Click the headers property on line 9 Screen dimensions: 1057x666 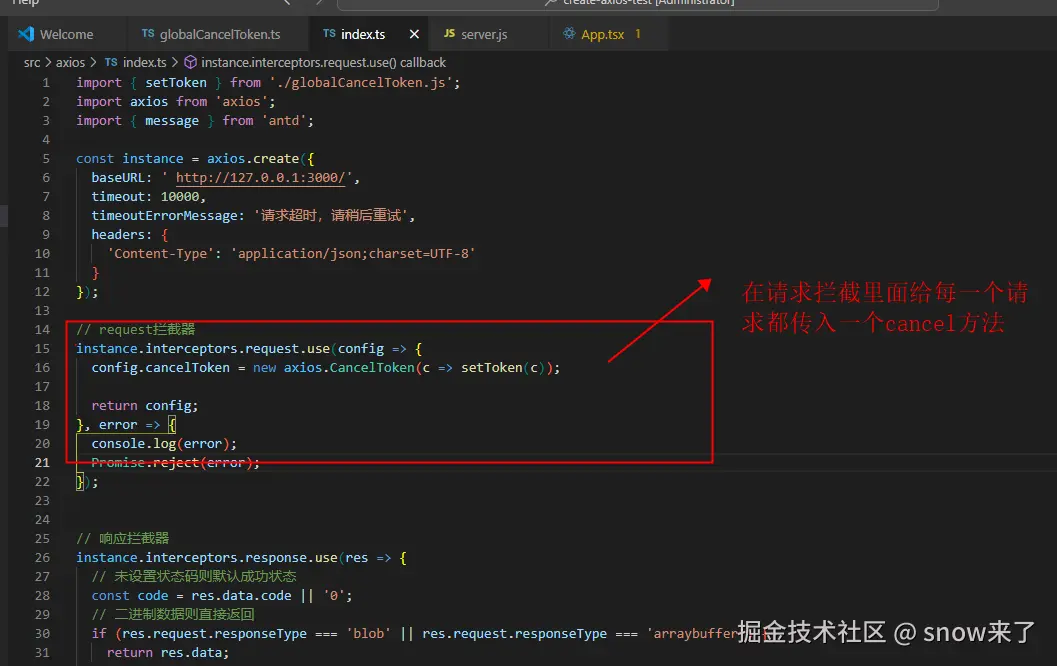[x=117, y=235]
